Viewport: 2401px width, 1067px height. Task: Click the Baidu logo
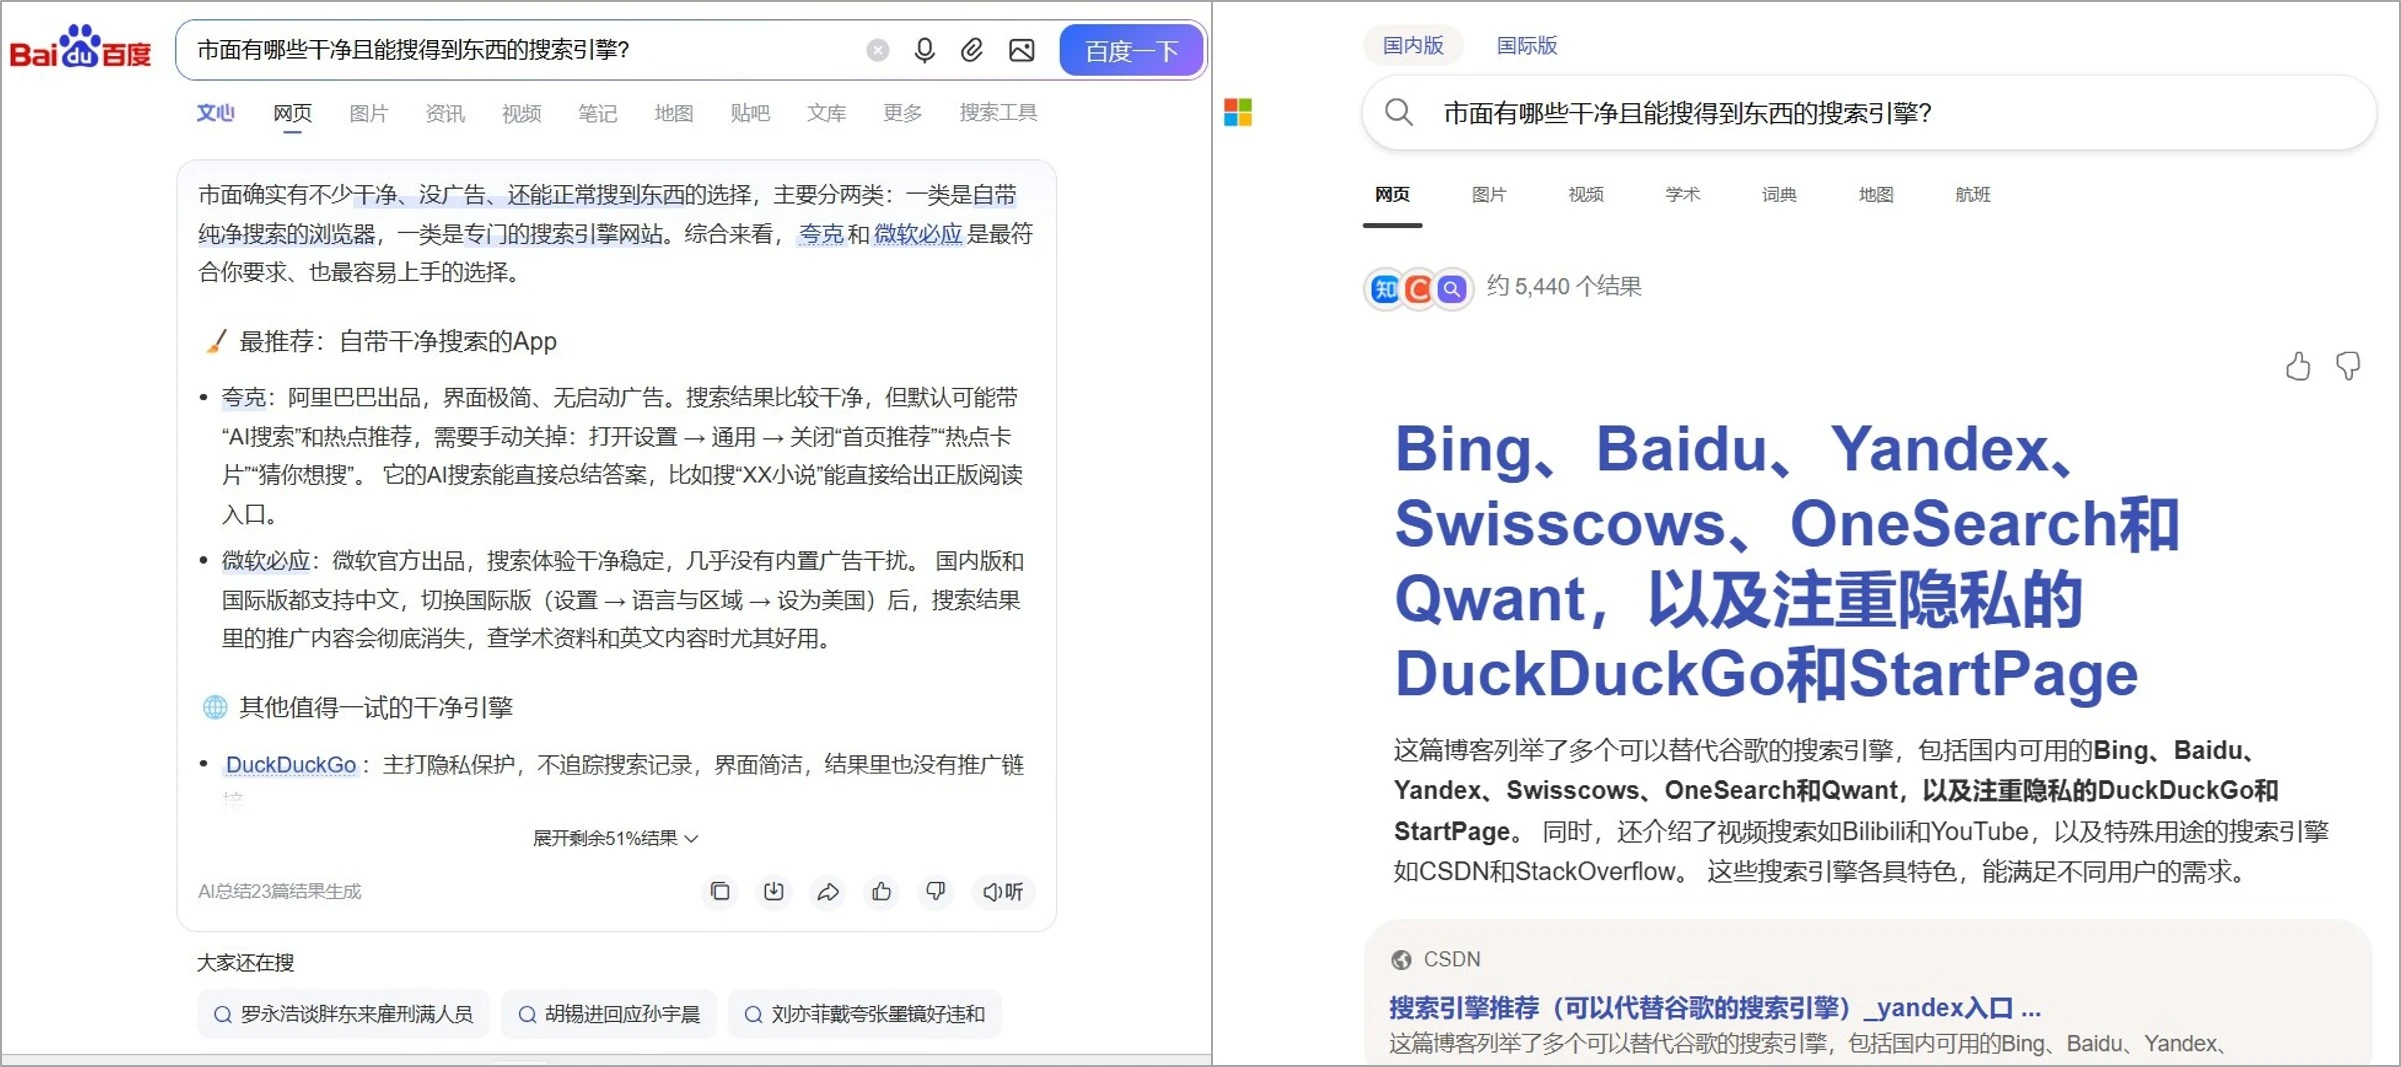point(80,47)
